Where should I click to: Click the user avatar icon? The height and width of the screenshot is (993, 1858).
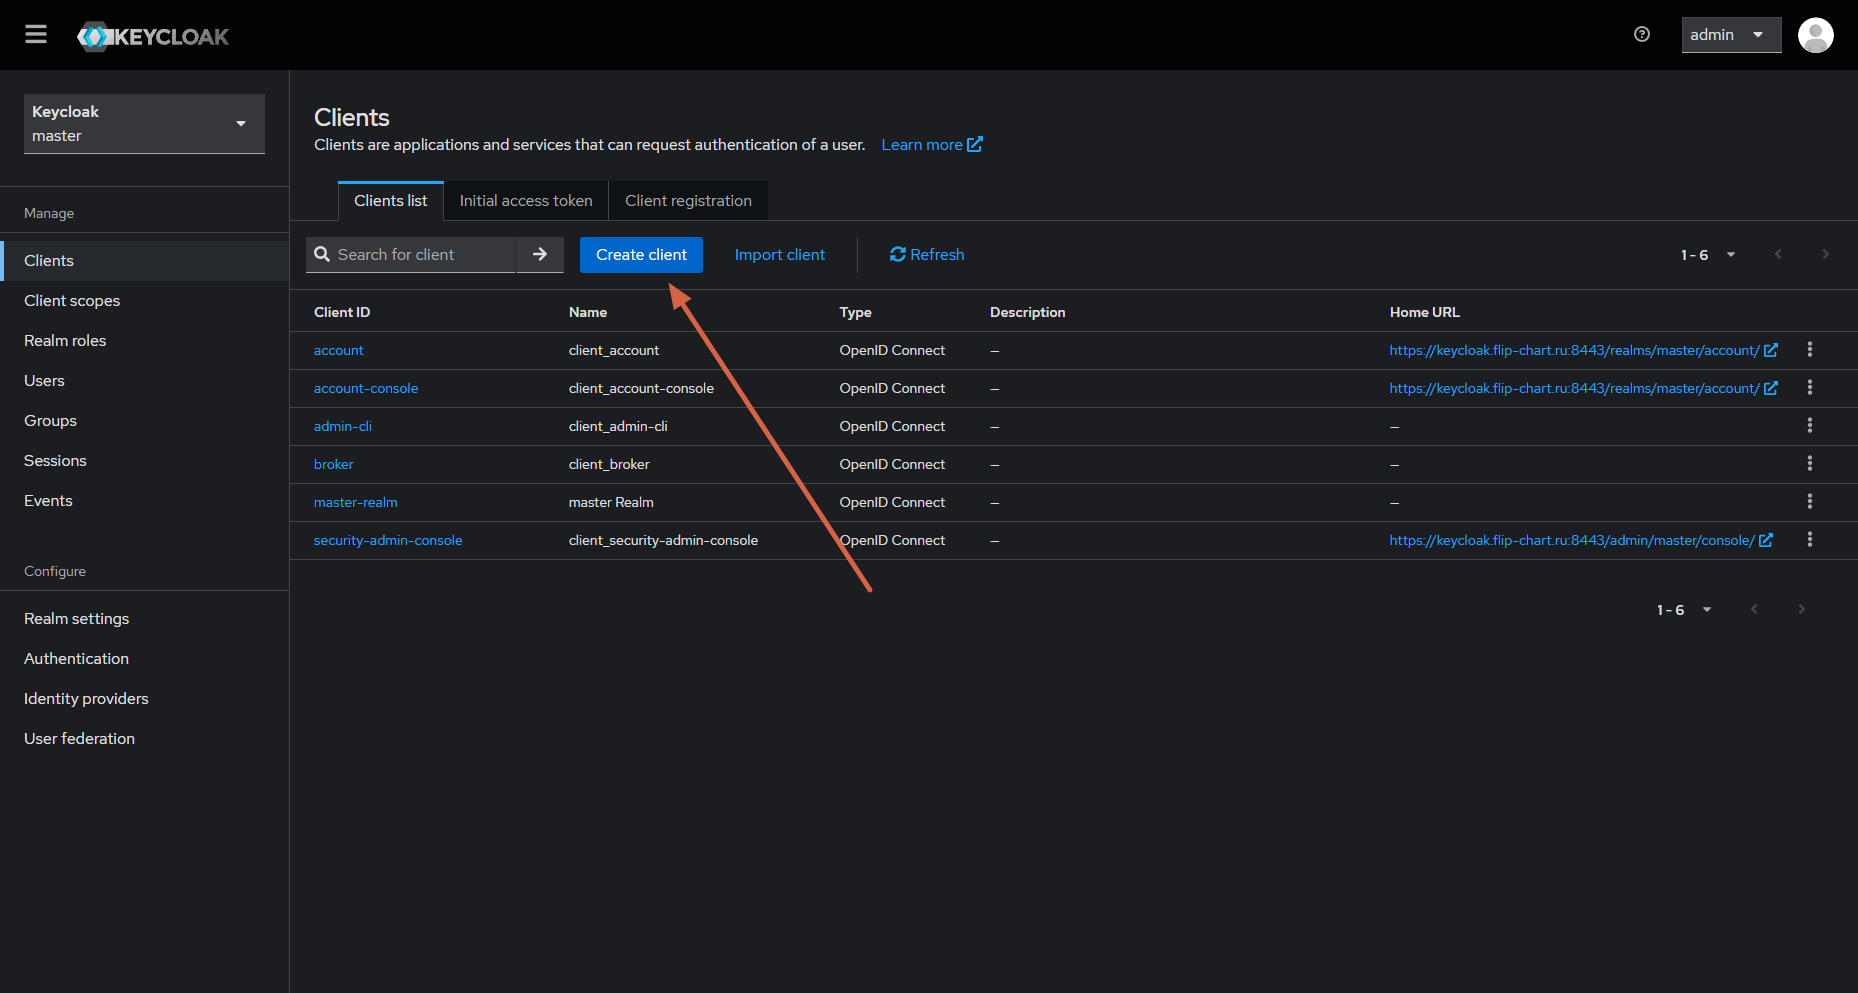pyautogui.click(x=1815, y=35)
